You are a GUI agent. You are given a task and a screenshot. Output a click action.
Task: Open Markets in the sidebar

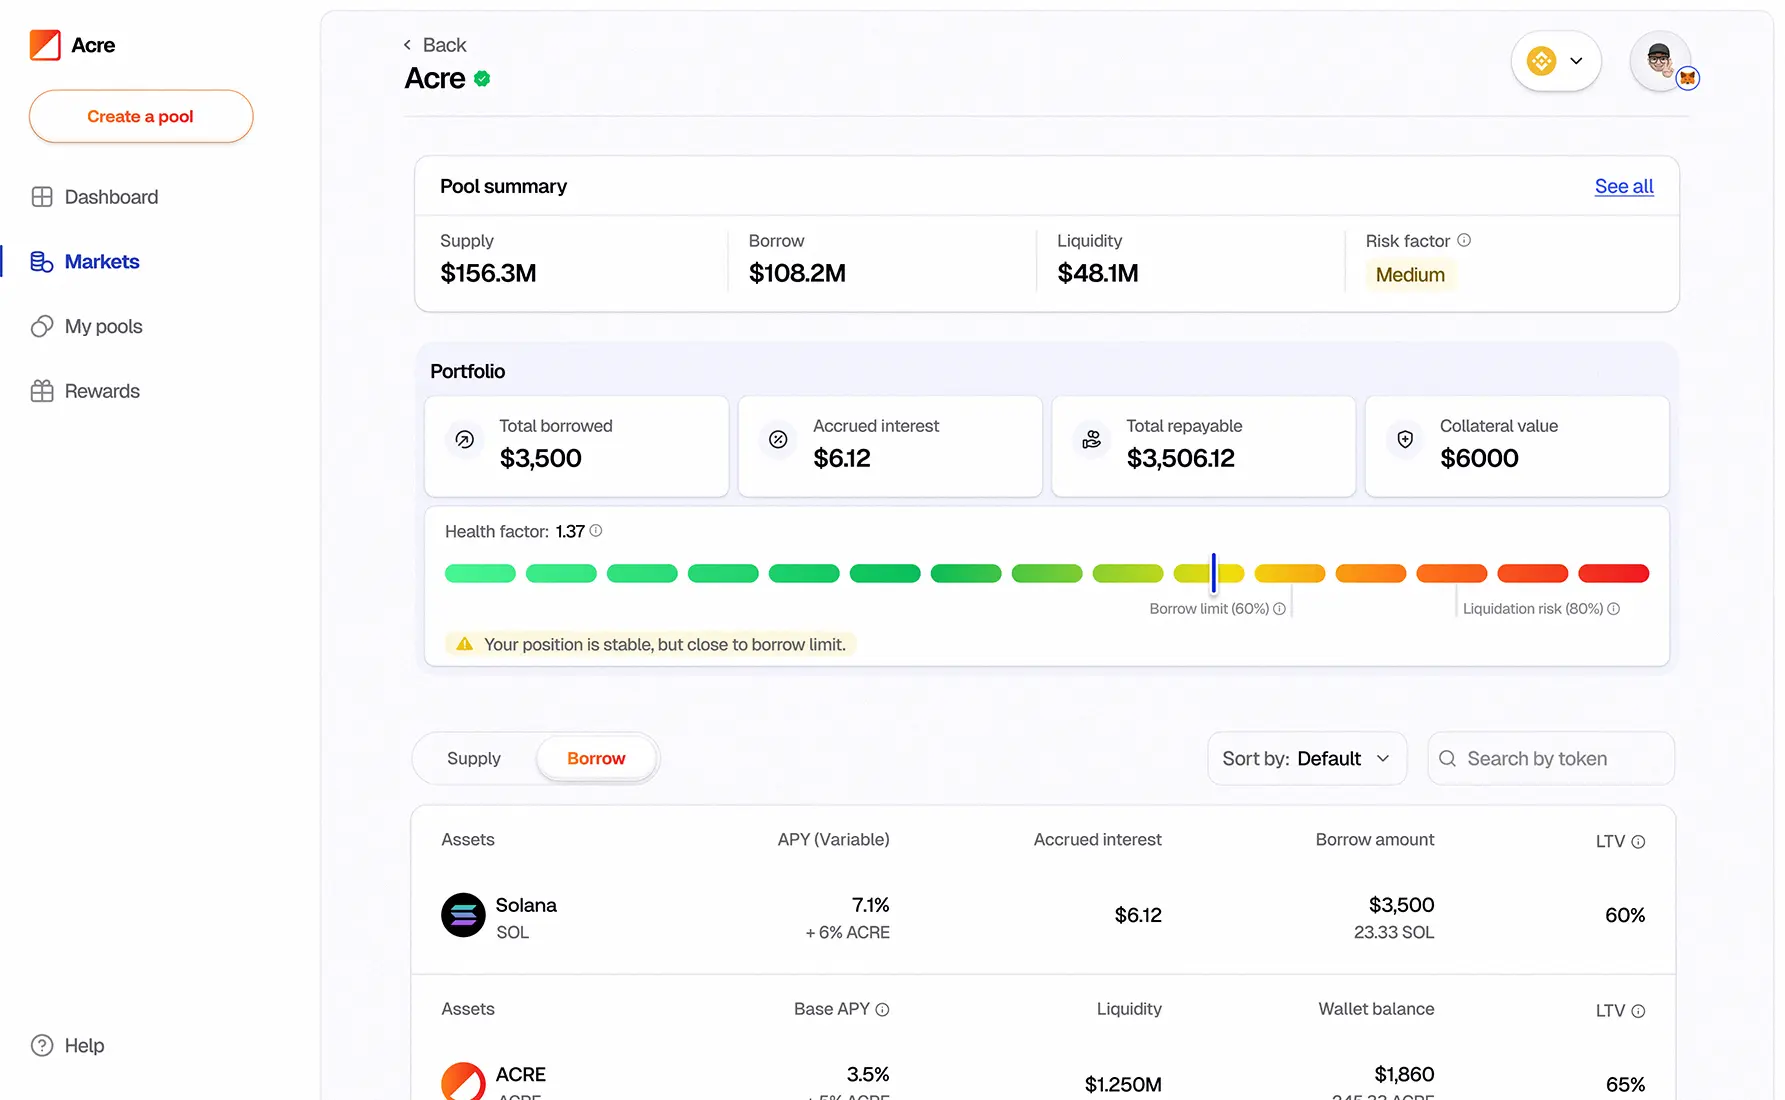tap(102, 262)
